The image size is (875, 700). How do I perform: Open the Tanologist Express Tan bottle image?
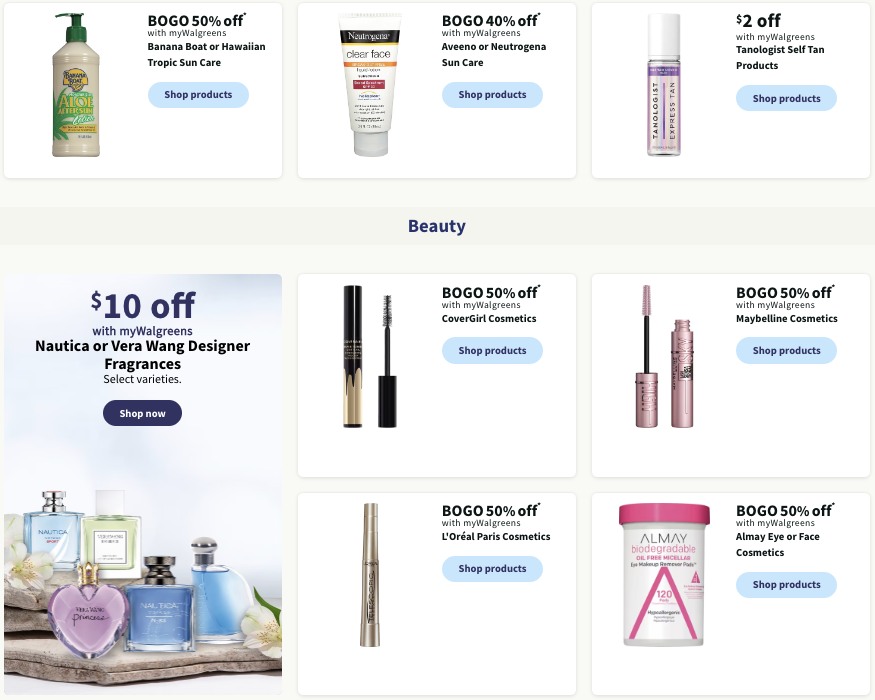coord(664,85)
